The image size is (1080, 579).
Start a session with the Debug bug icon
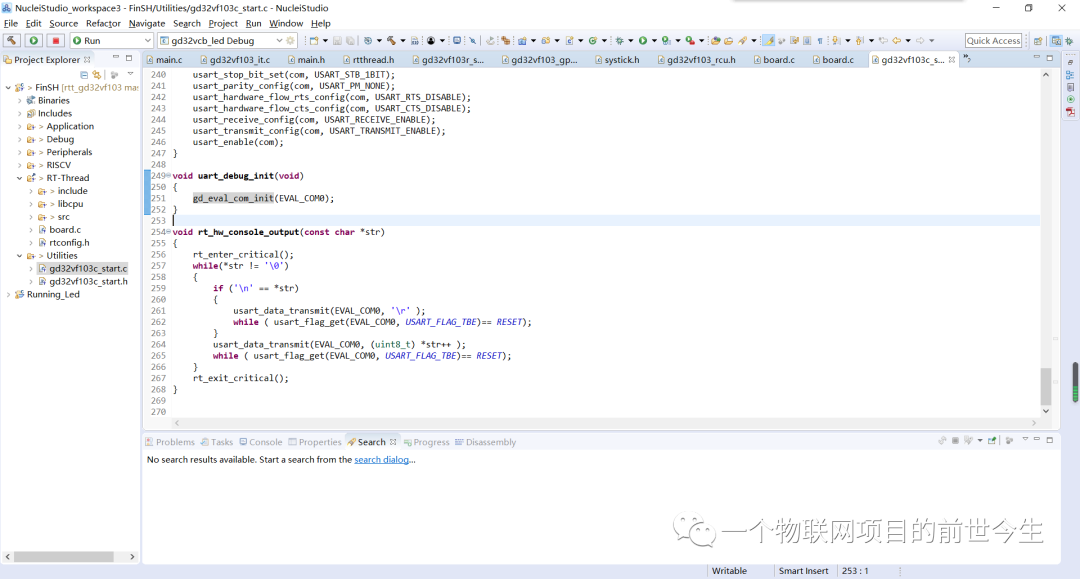pos(619,40)
